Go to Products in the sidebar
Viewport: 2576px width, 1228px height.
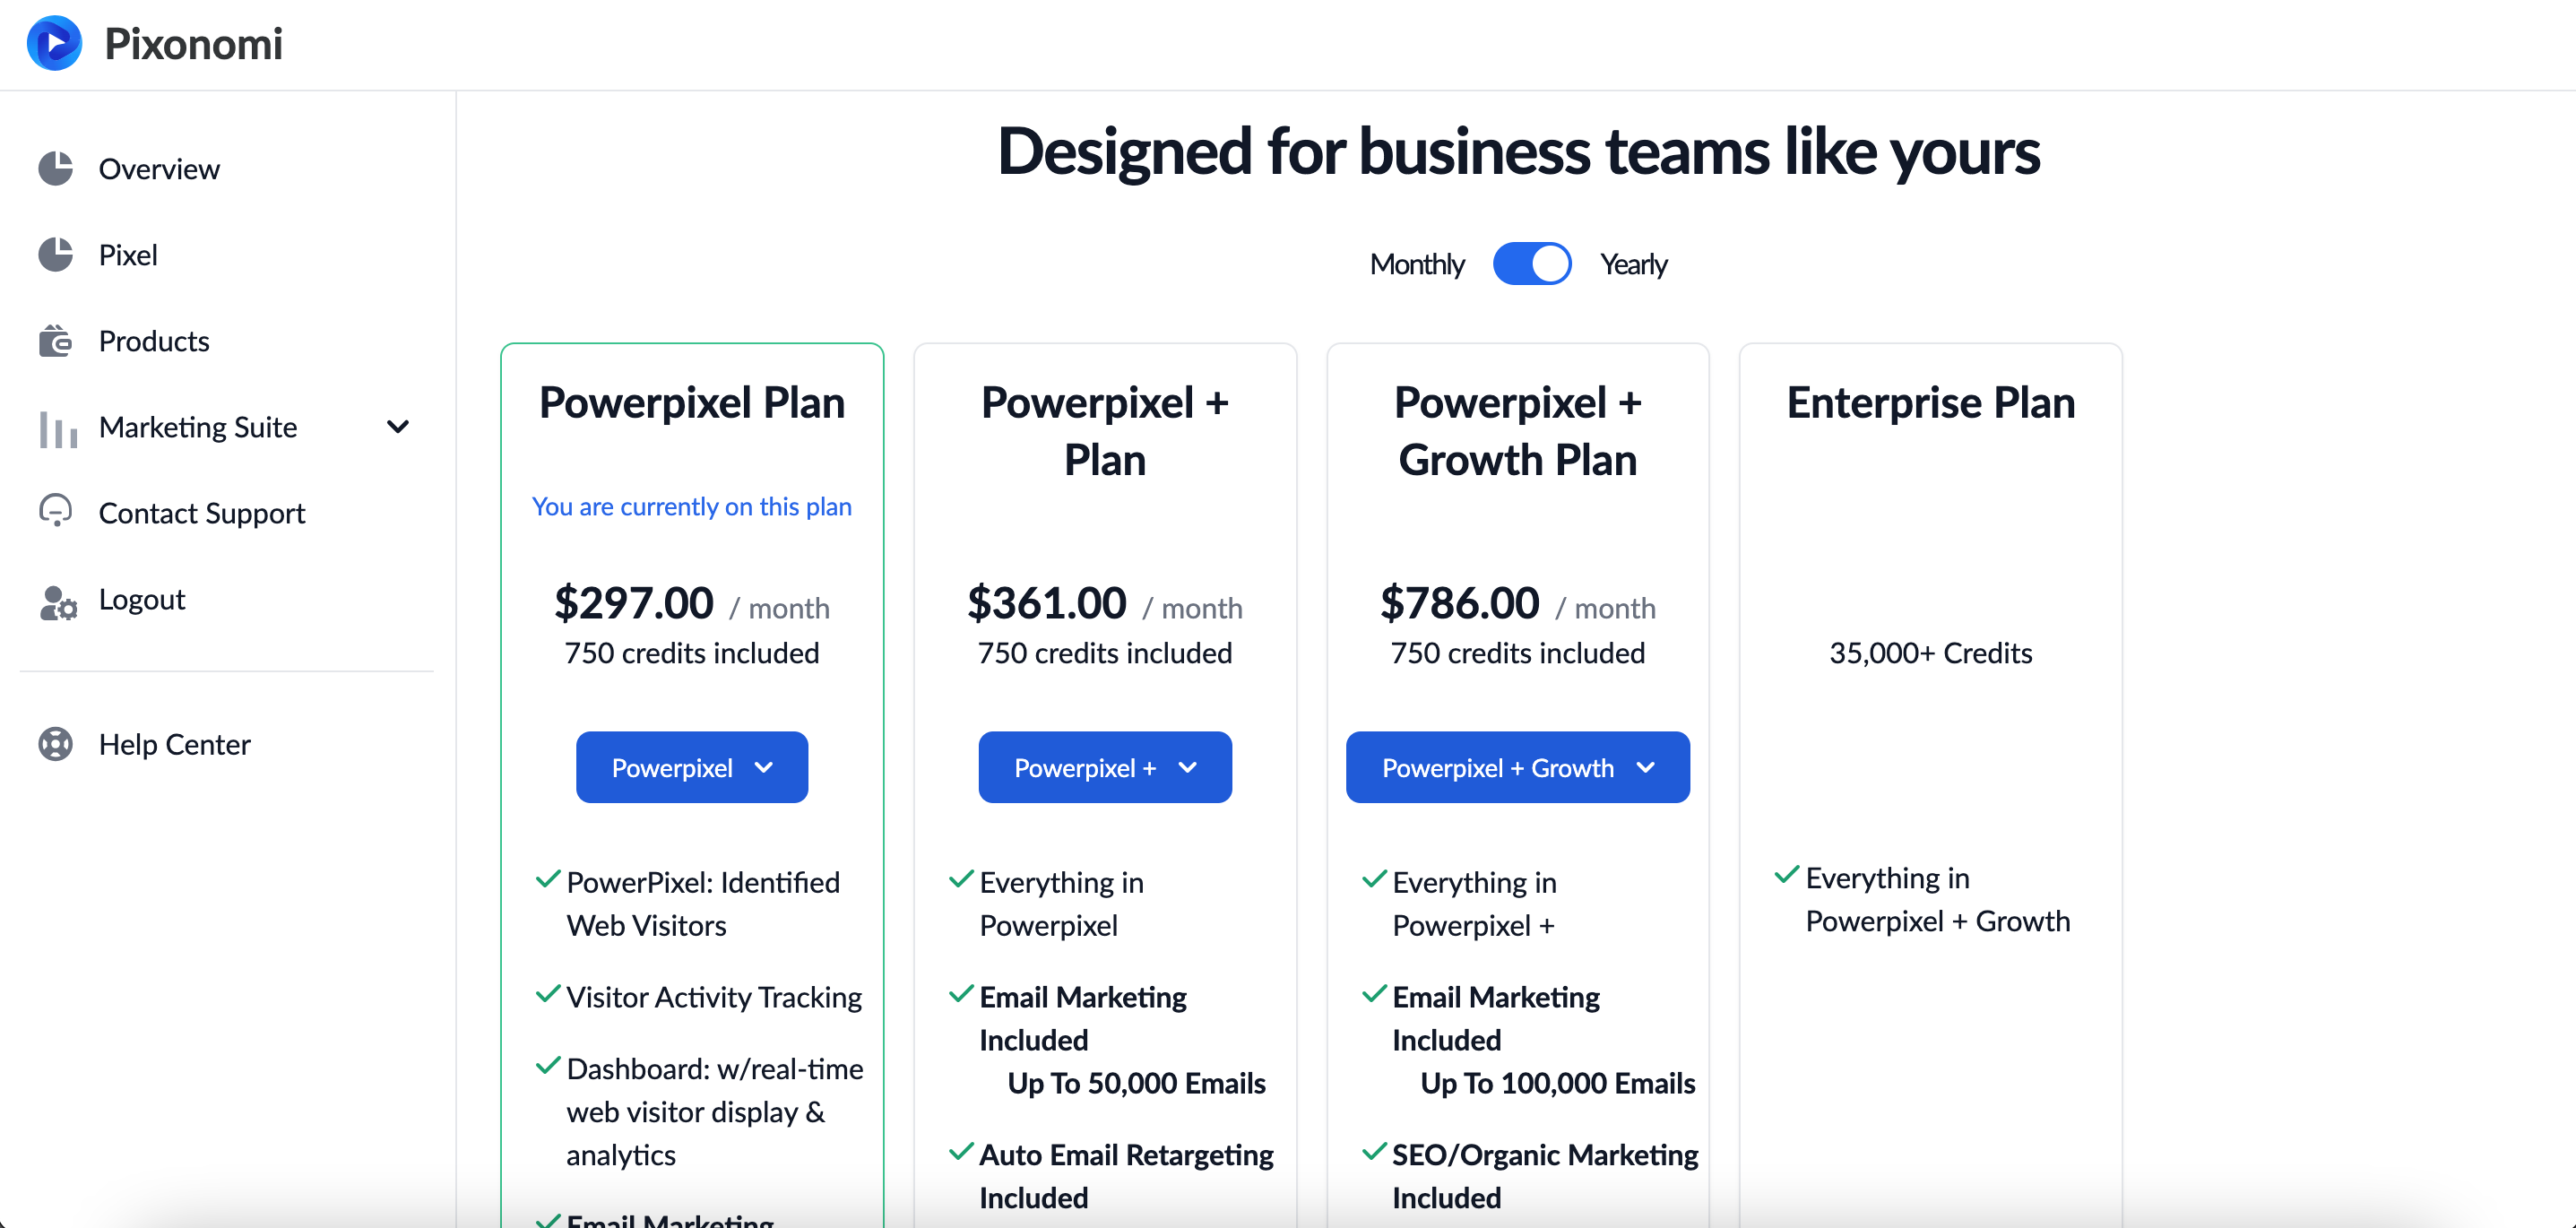click(x=154, y=341)
